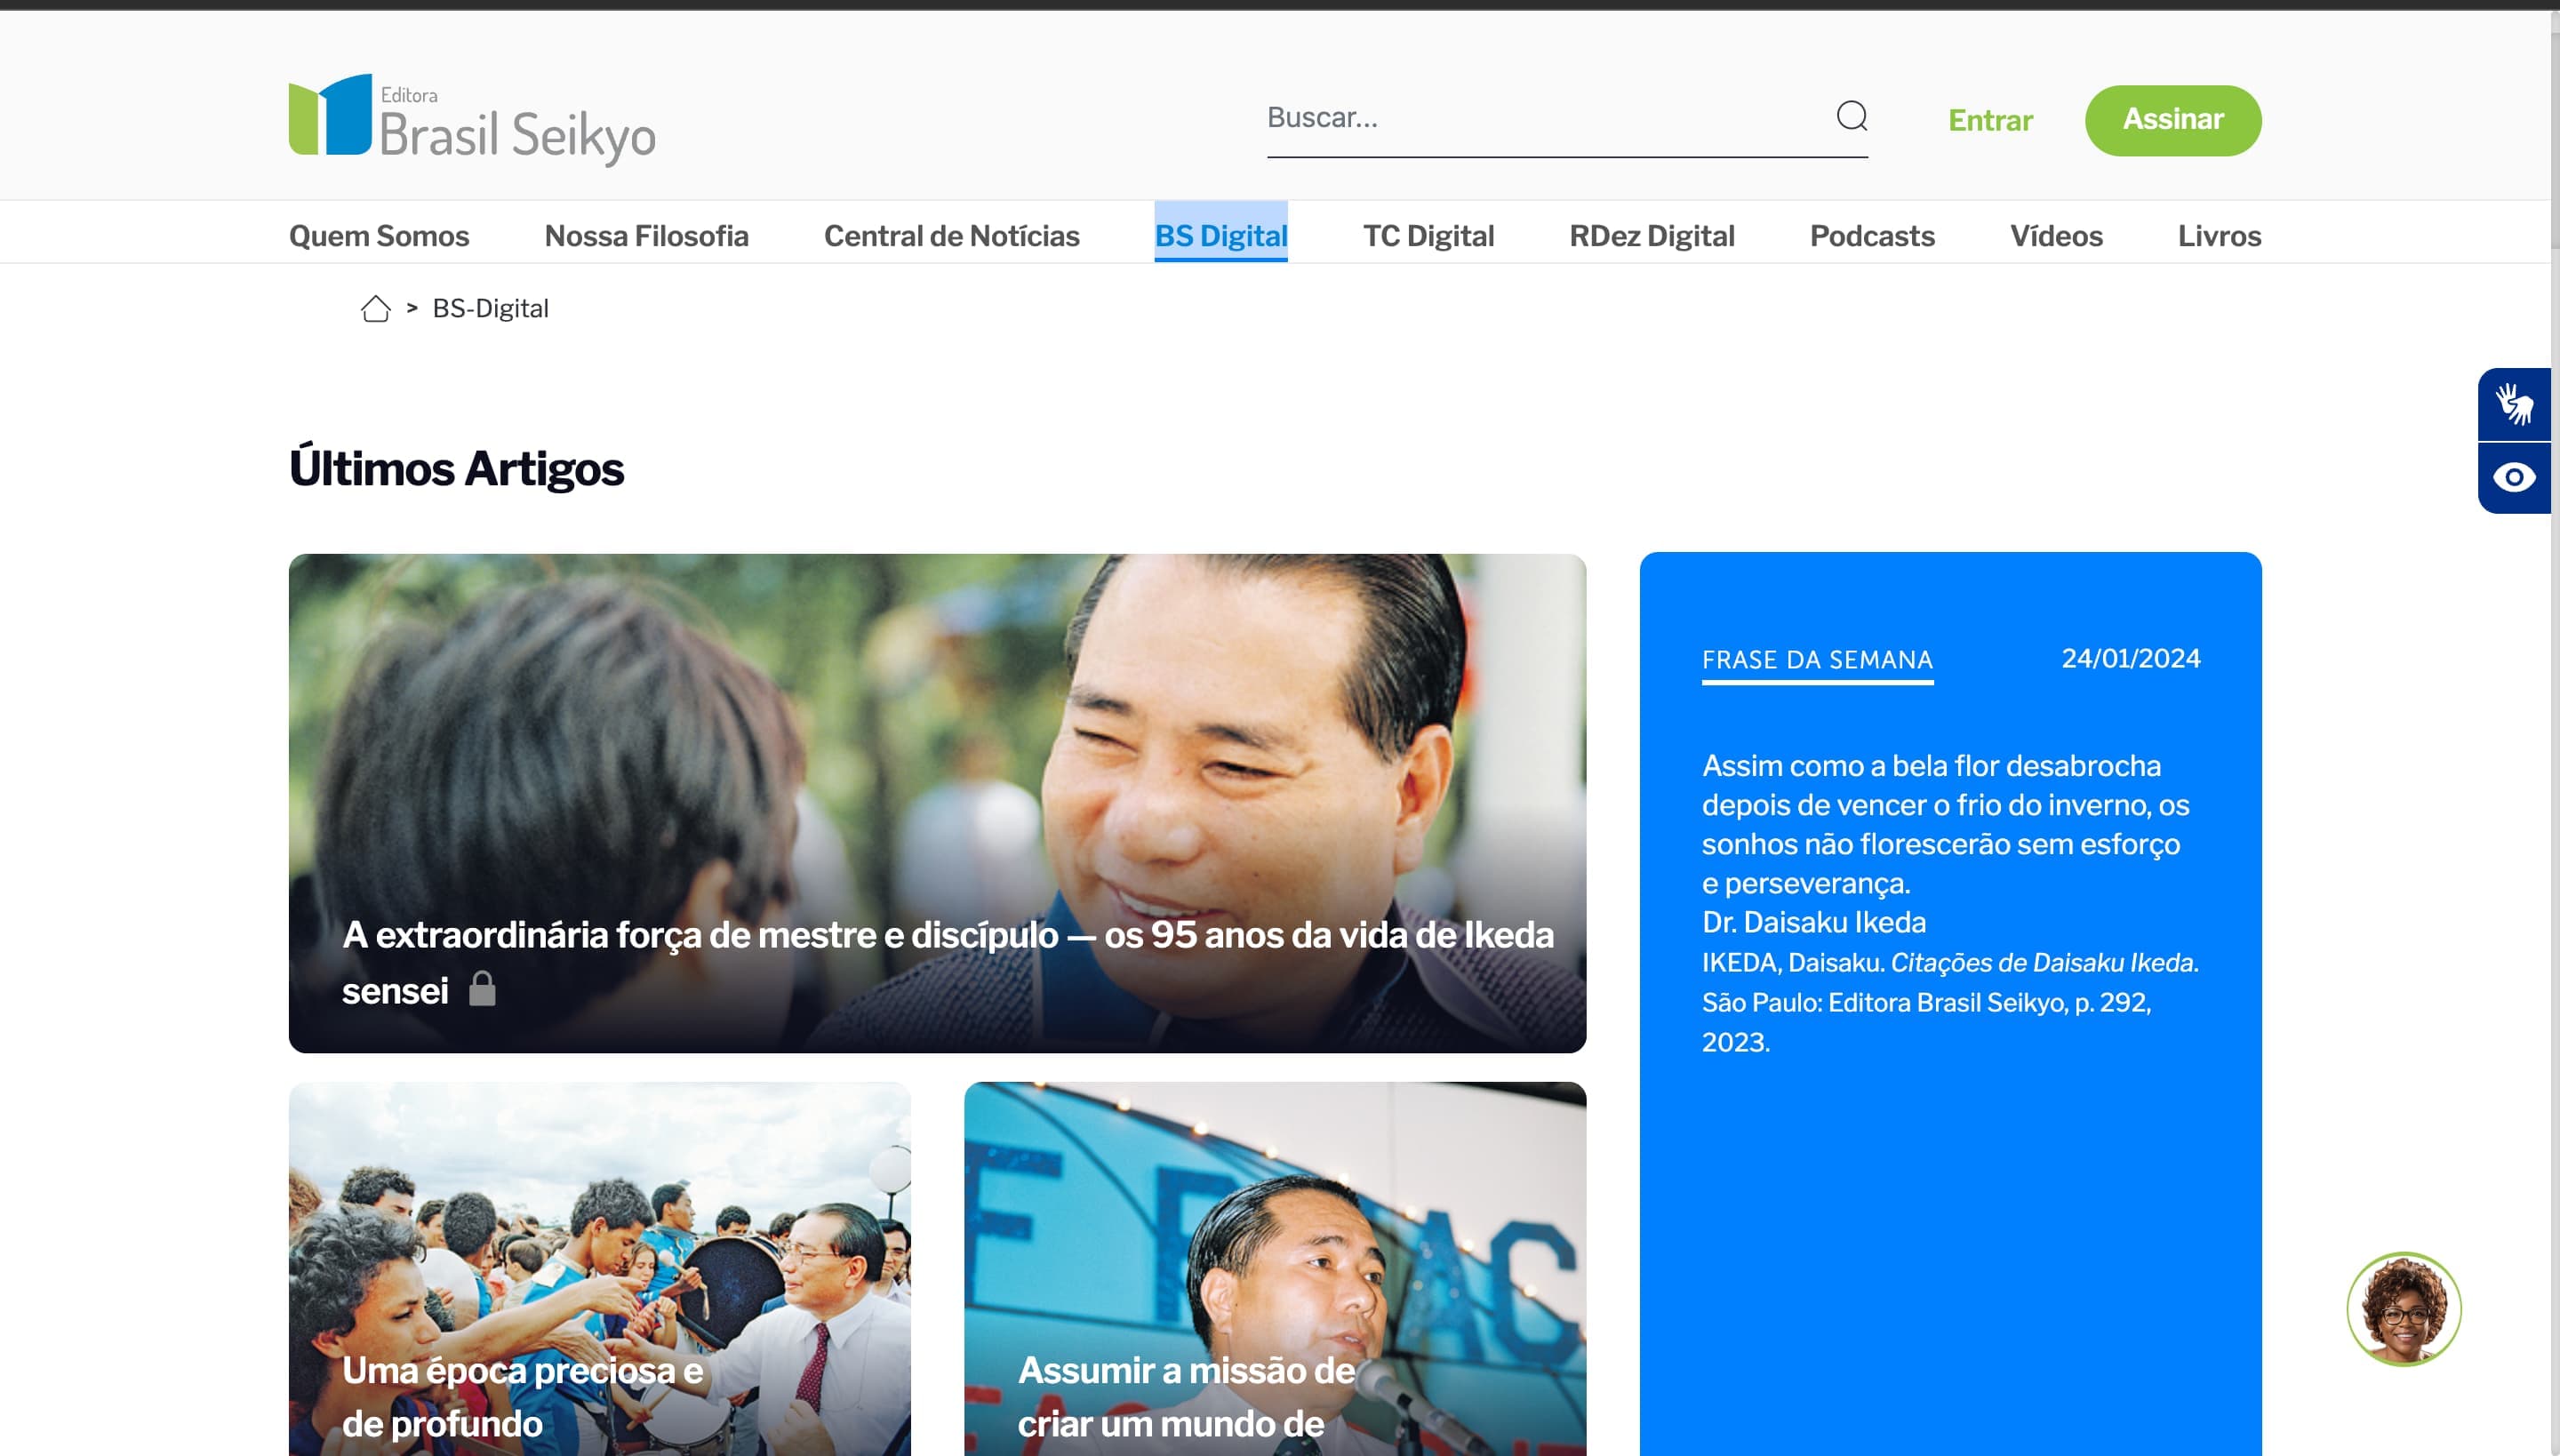Go to the Nossa Filosofia section

pyautogui.click(x=646, y=236)
